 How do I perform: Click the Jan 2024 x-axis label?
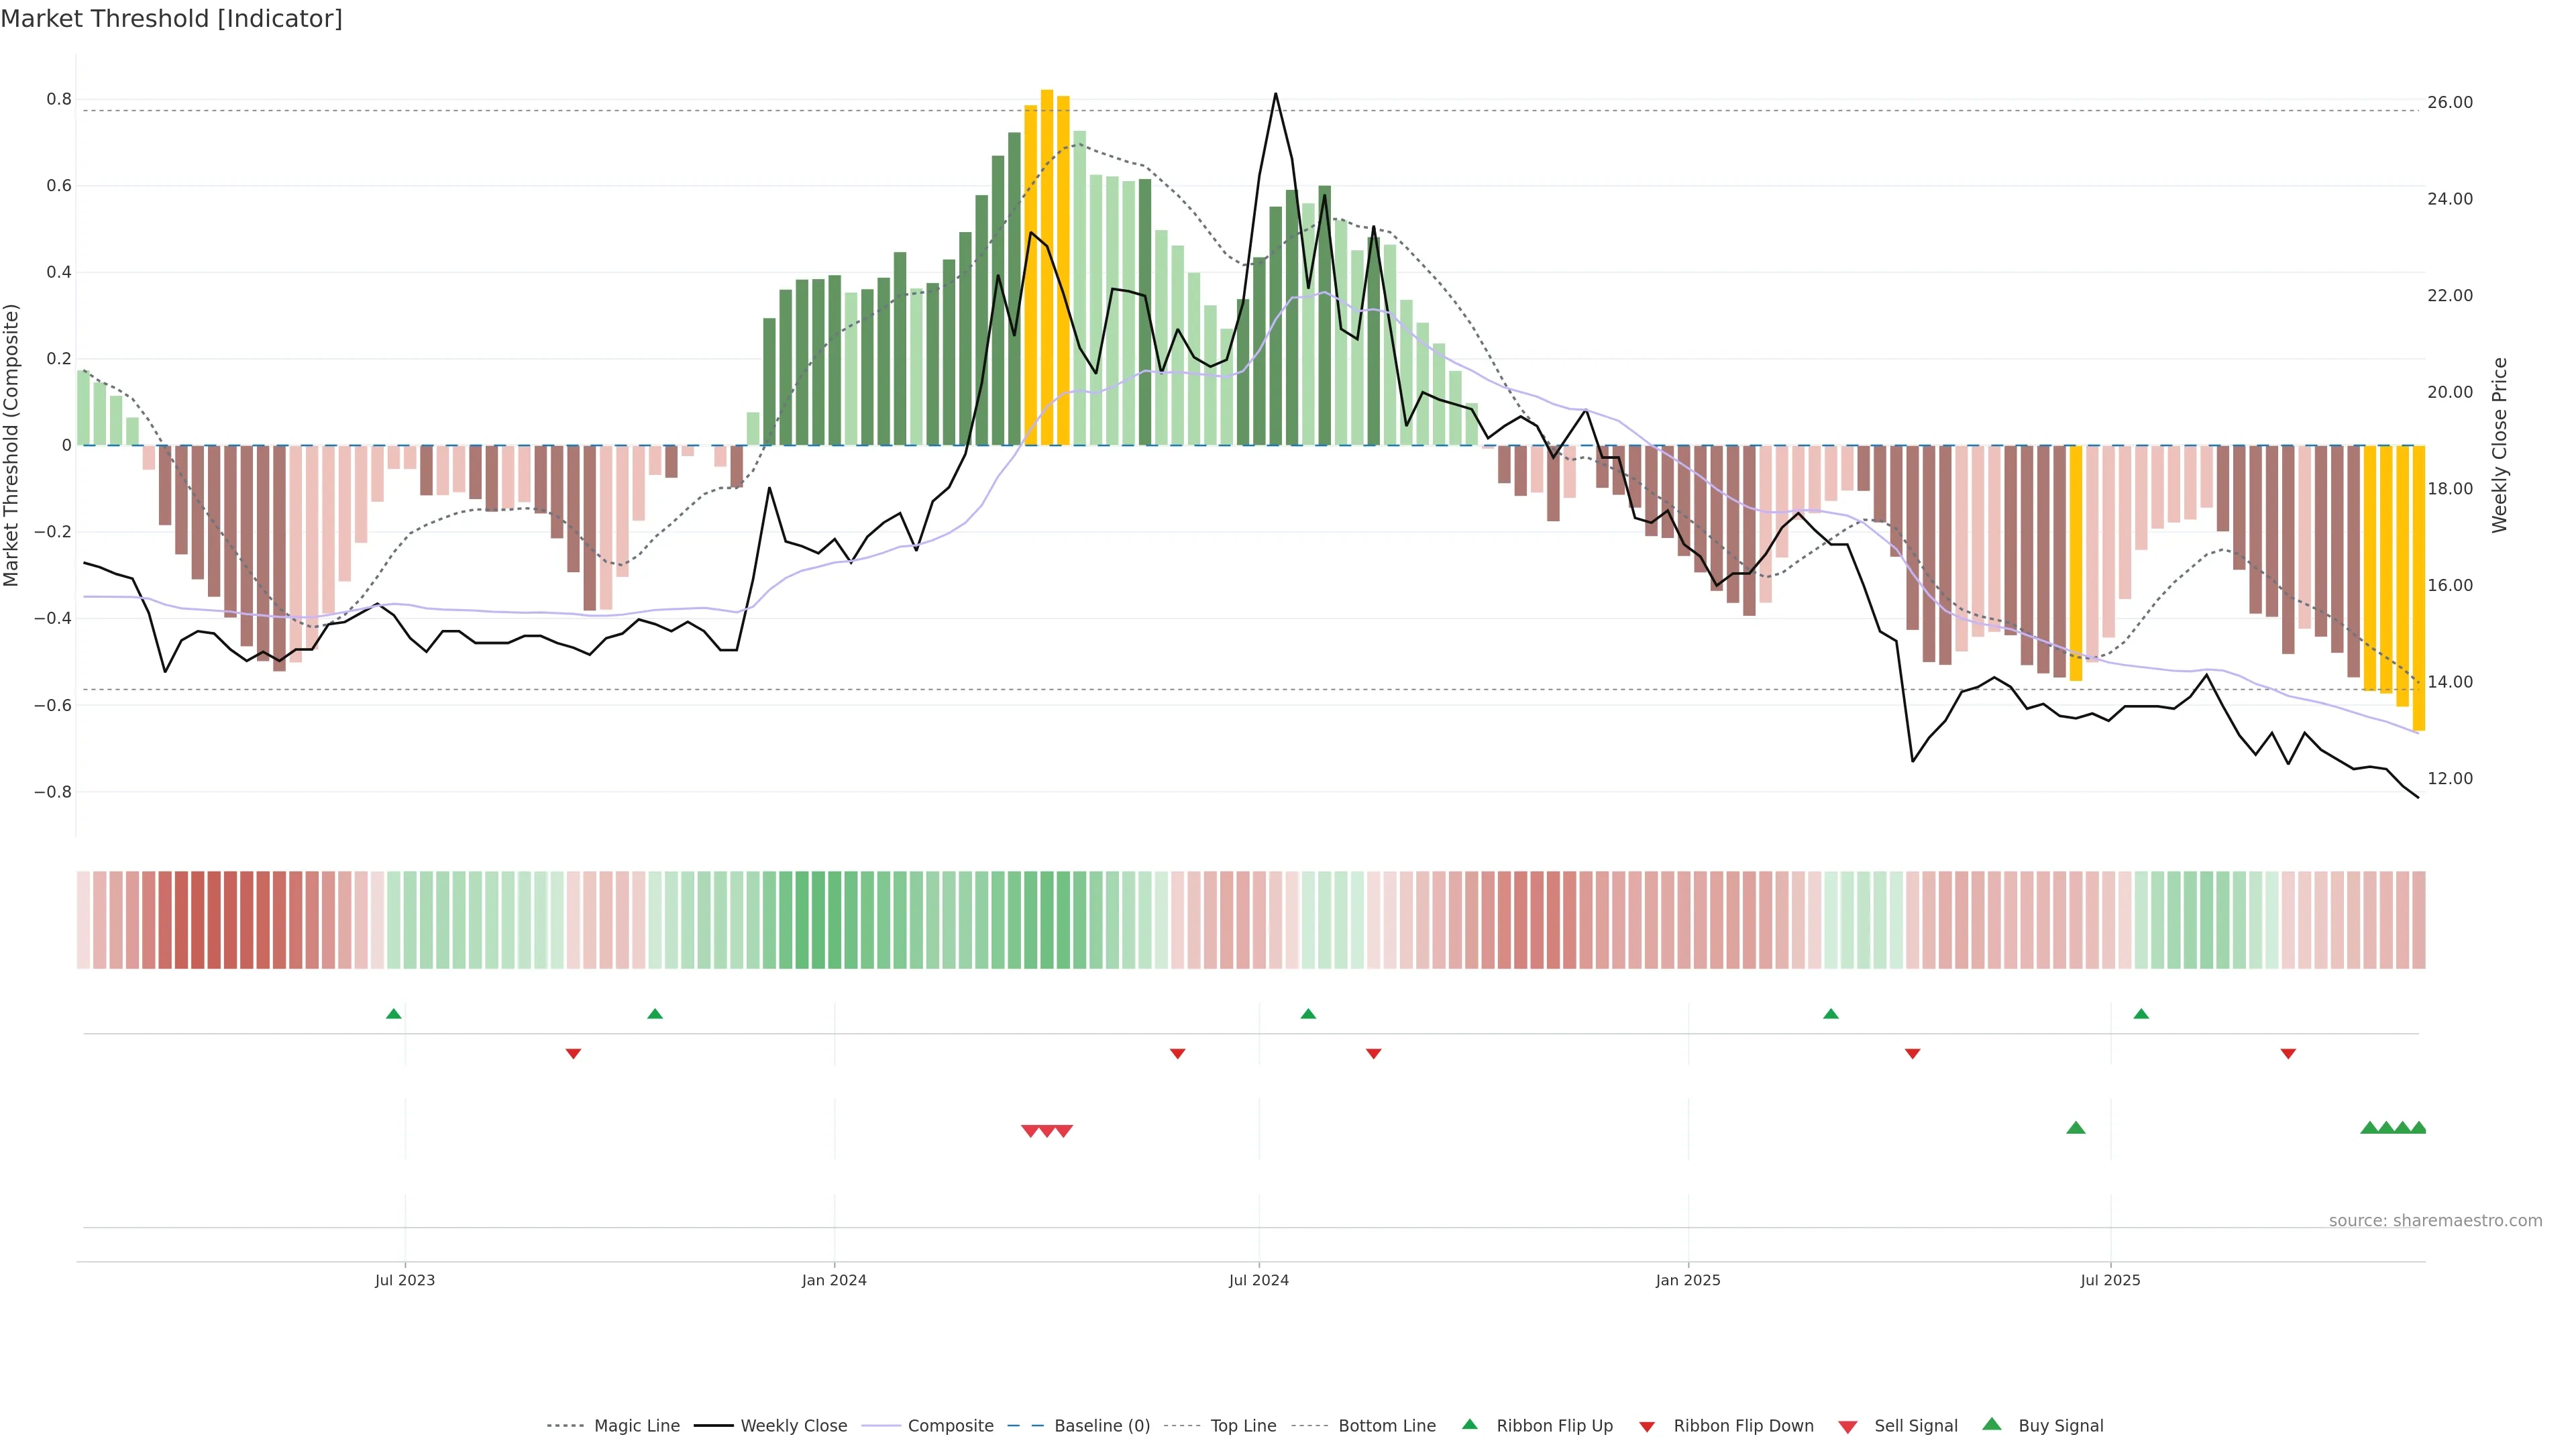(x=834, y=1280)
